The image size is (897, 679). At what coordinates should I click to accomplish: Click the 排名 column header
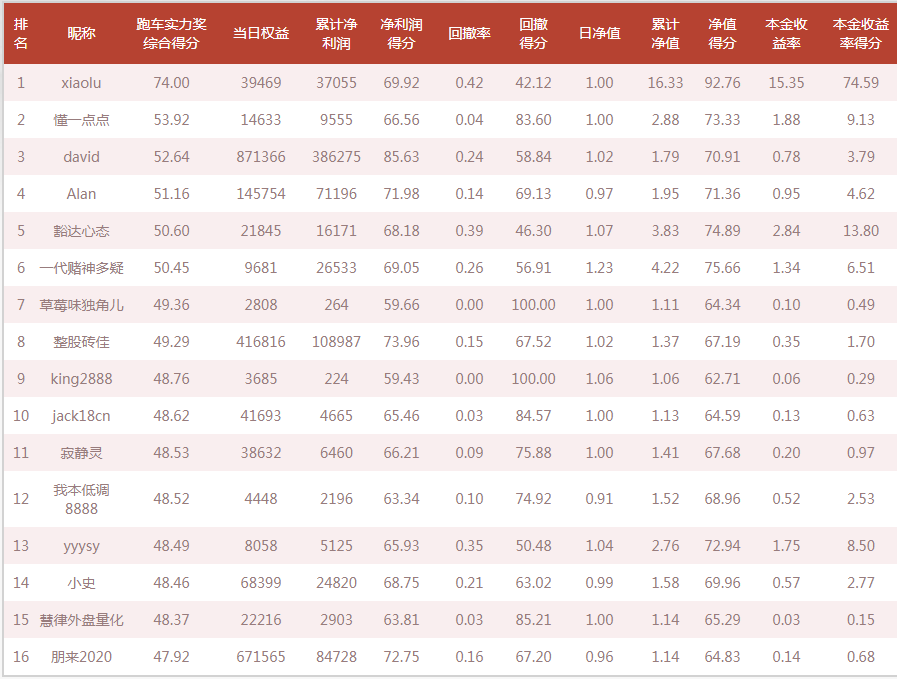coord(21,34)
